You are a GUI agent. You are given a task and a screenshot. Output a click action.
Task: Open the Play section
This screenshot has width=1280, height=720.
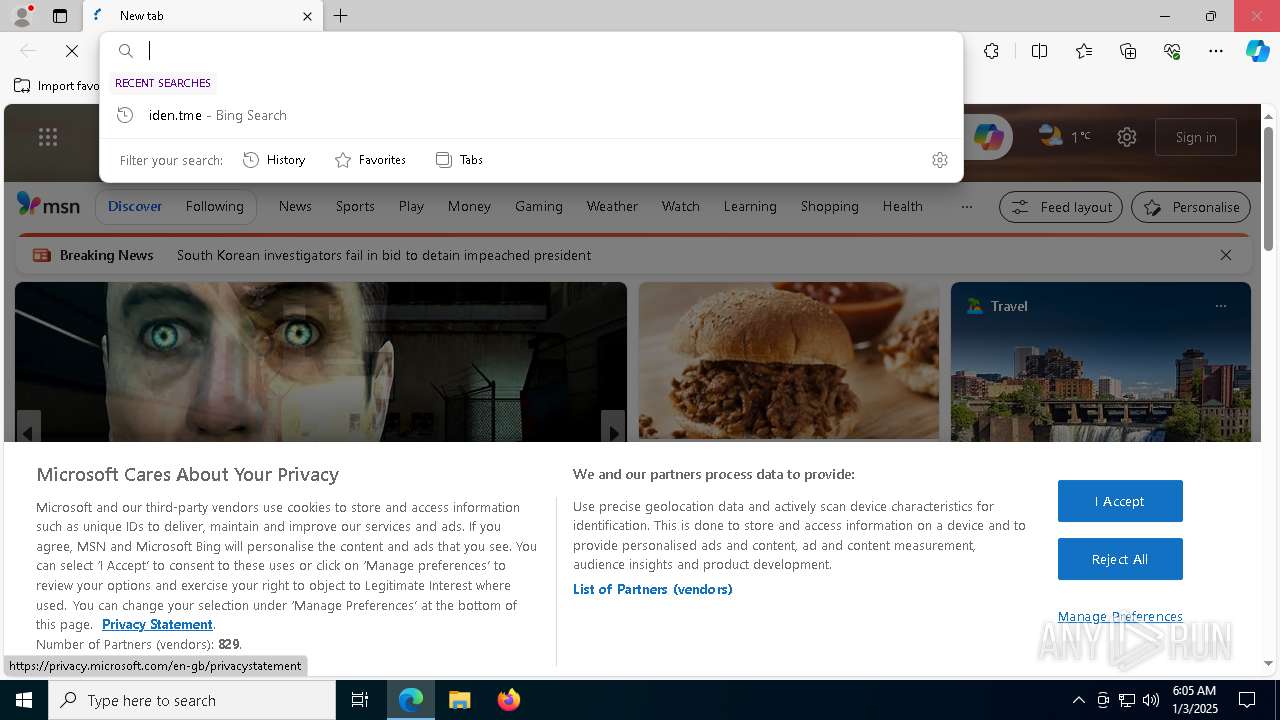coord(411,206)
